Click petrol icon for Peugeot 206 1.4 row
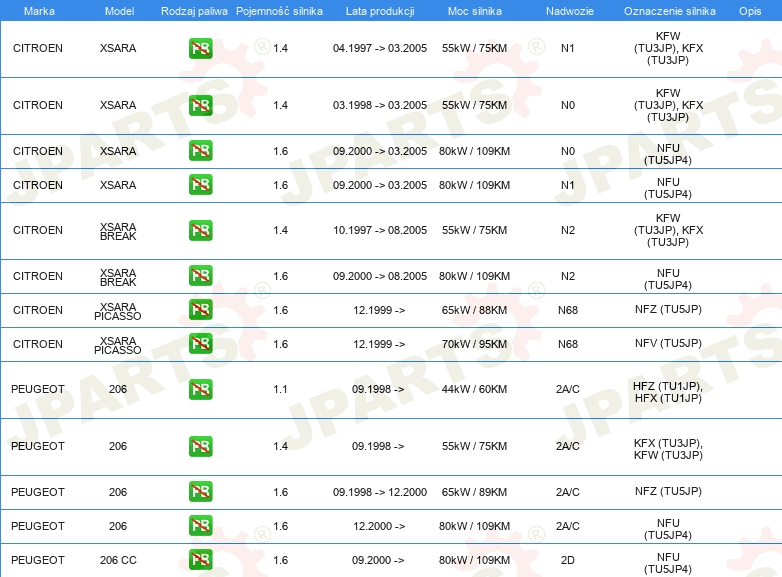Viewport: 782px width, 577px height. click(200, 446)
